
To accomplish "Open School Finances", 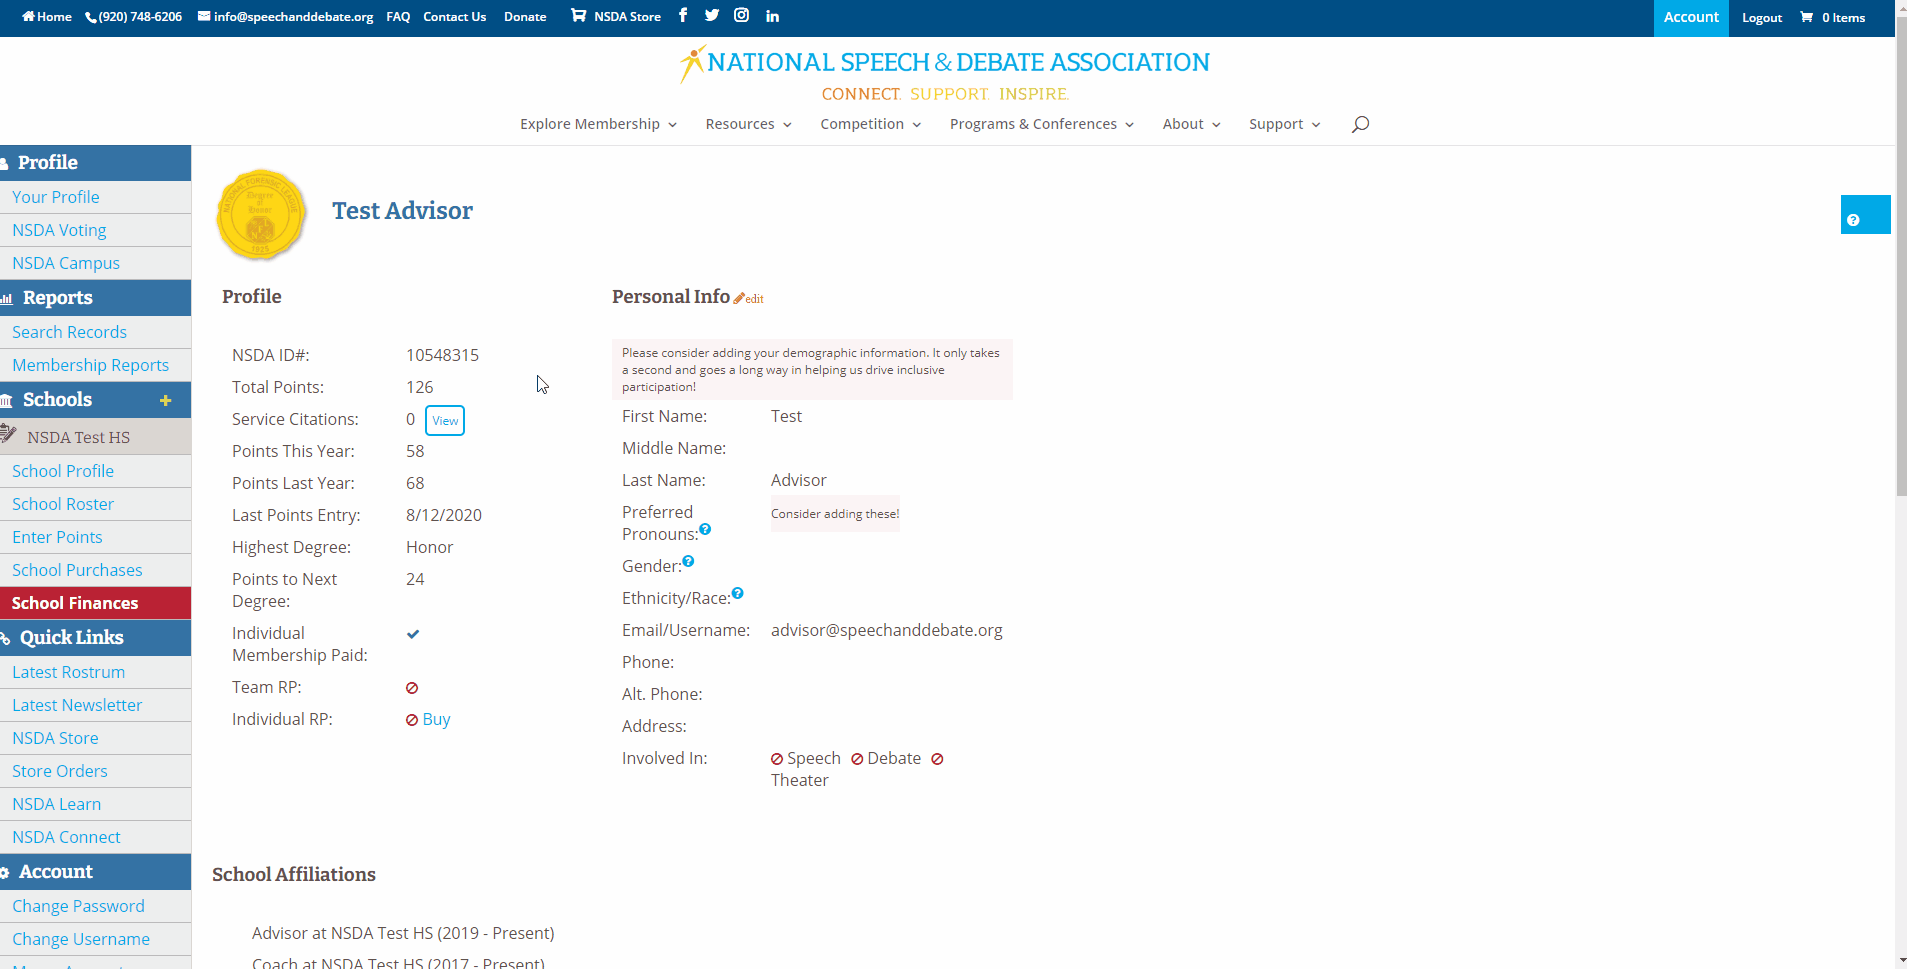I will [95, 603].
